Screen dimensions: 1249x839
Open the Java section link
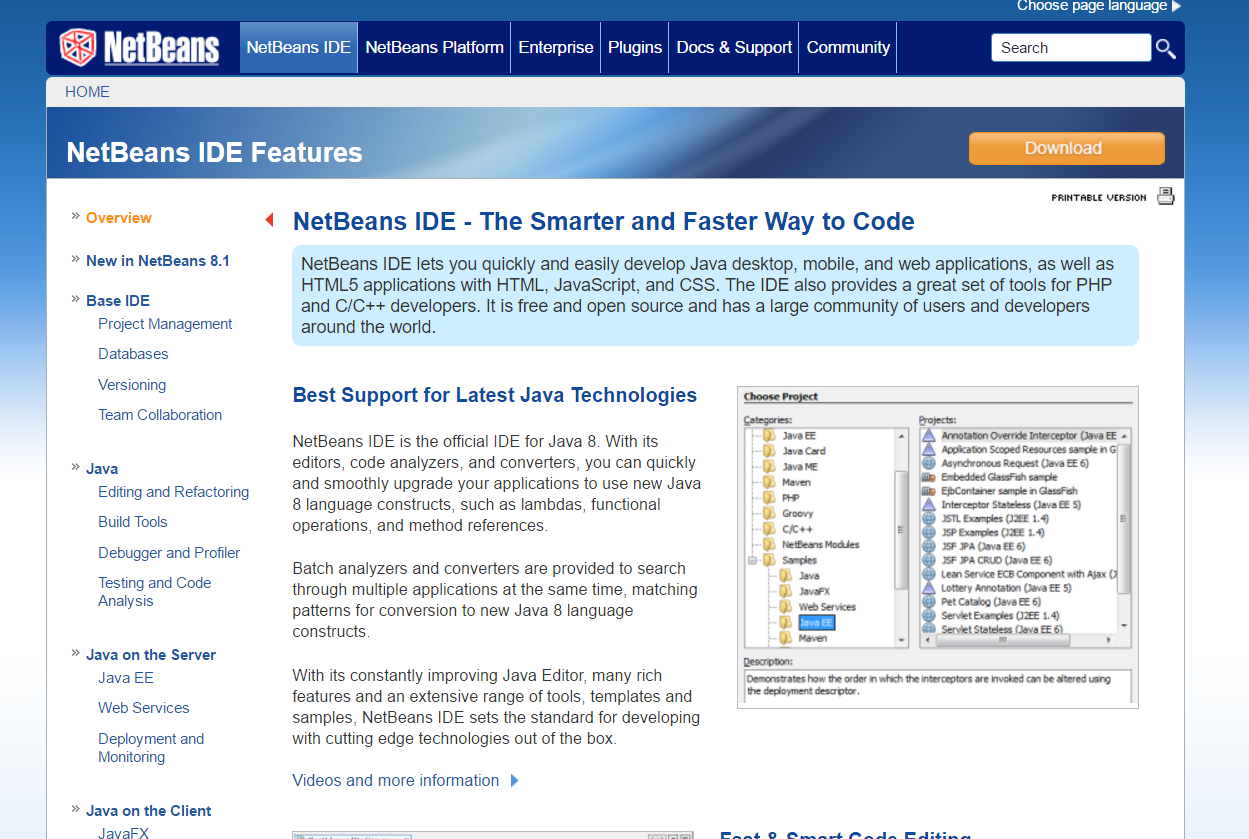pyautogui.click(x=102, y=469)
